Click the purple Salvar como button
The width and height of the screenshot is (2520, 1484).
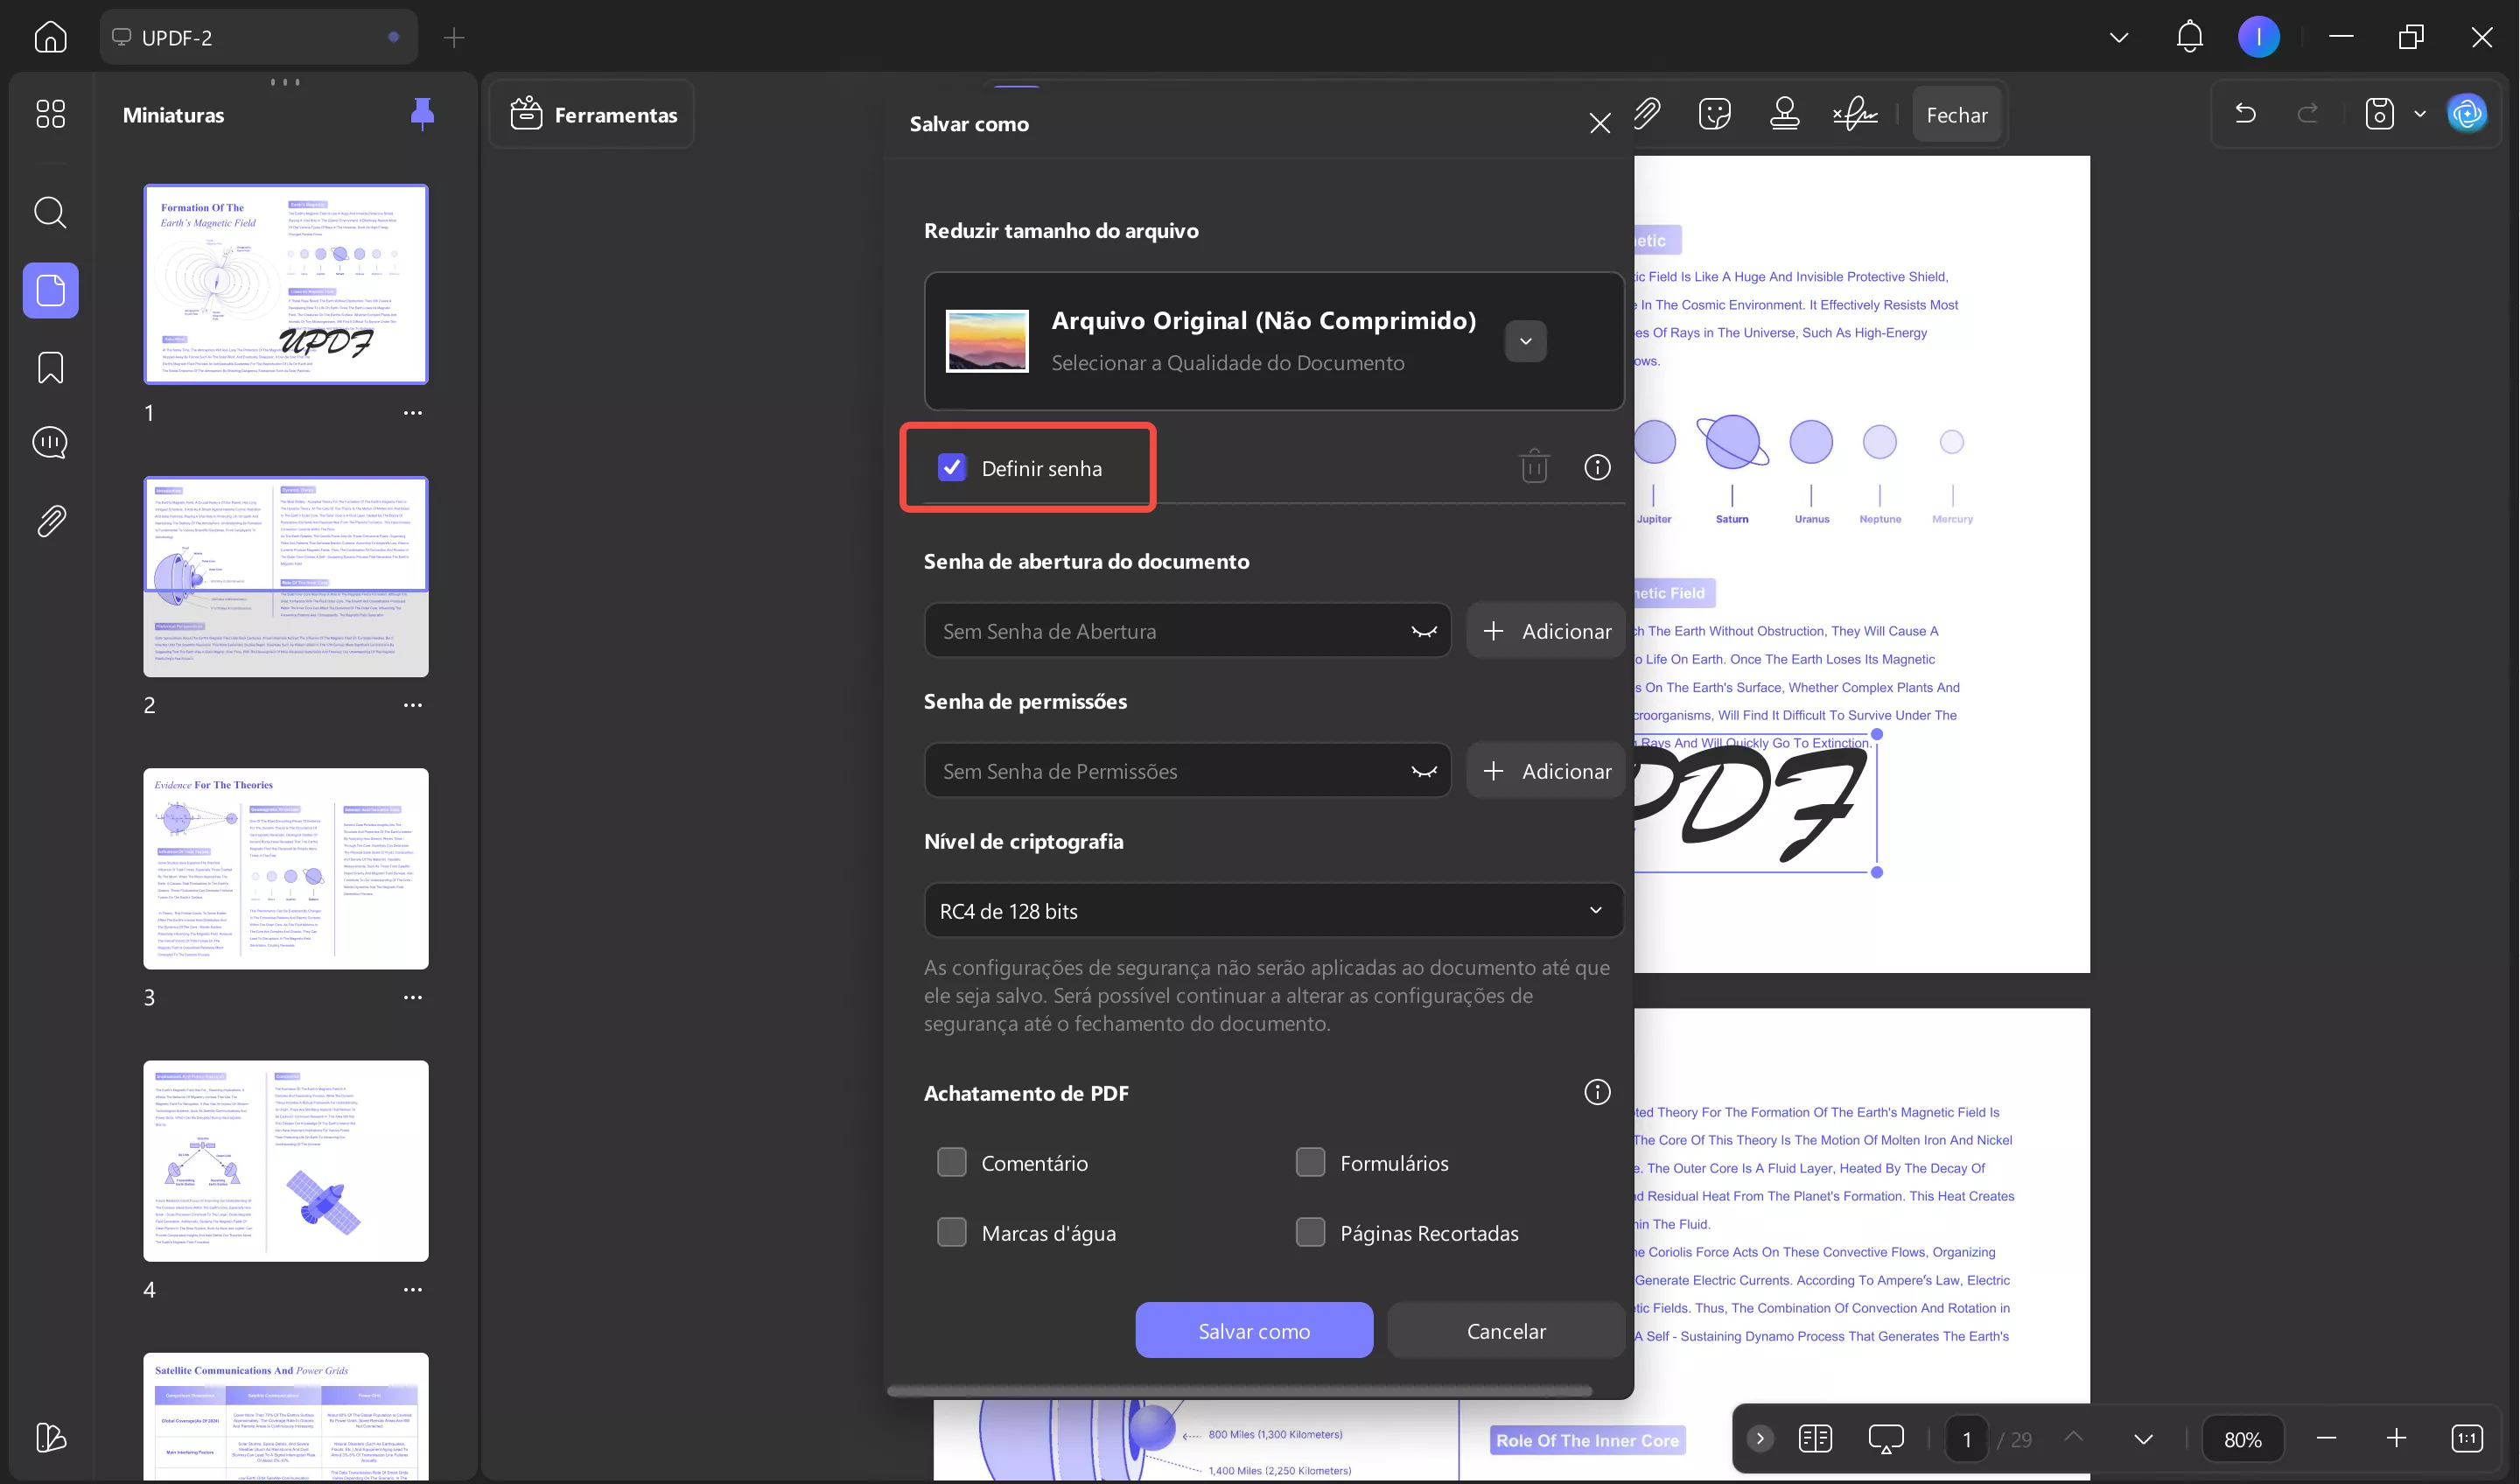tap(1253, 1330)
